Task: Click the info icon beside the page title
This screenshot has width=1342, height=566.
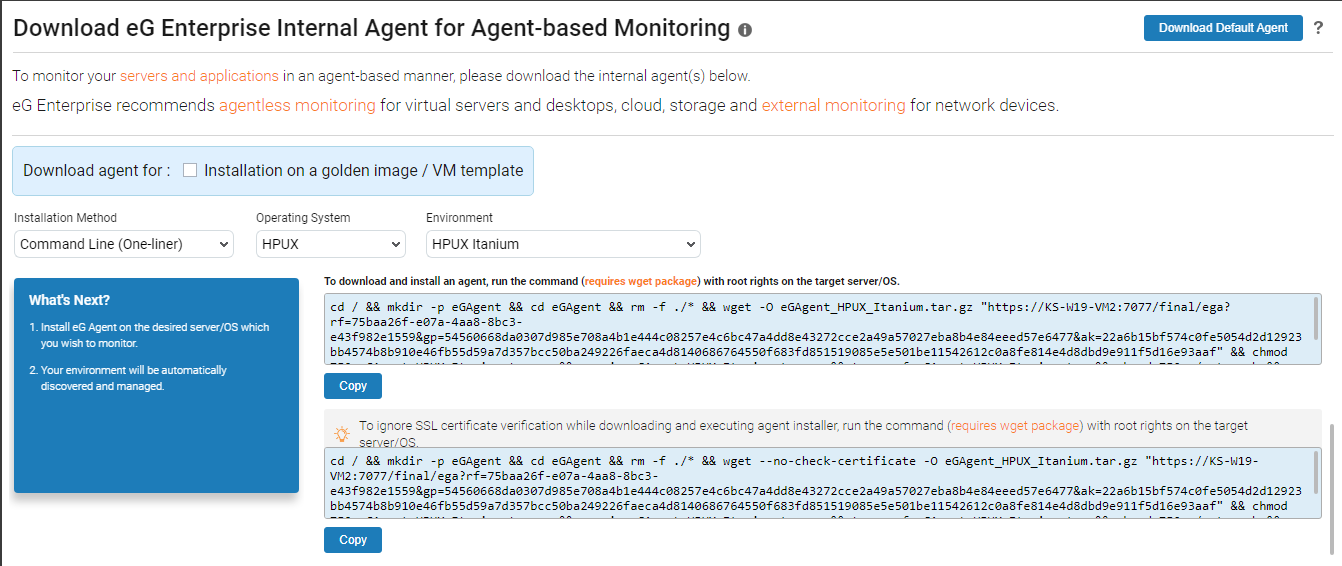Action: pos(745,30)
